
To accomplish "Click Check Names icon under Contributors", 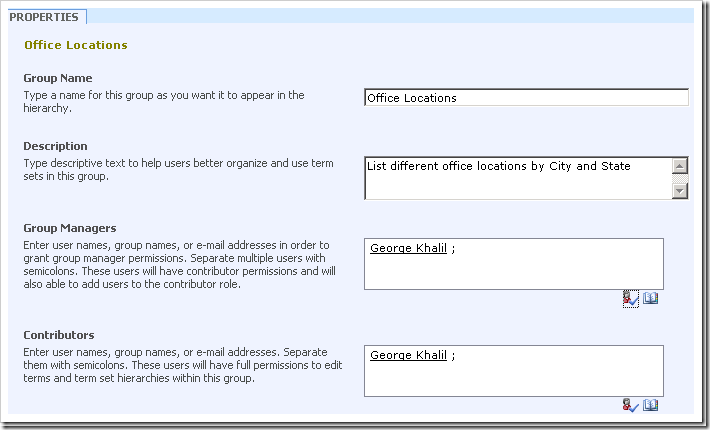I will click(x=631, y=405).
